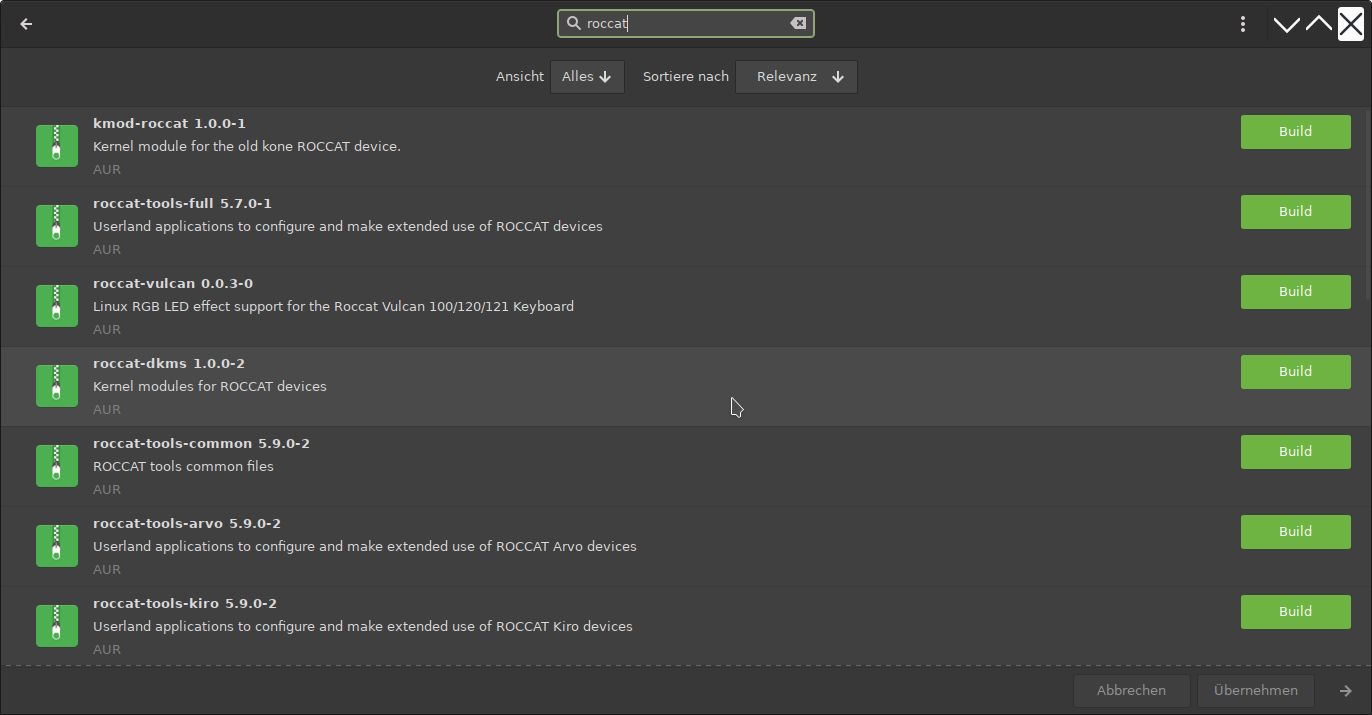
Task: Select roccat-tools-full 5.7.0-1 title
Action: pos(182,204)
